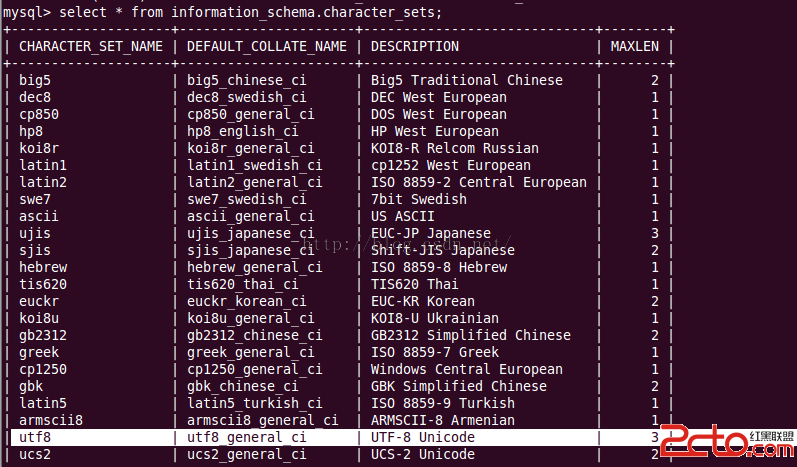Click the 'GBK Simplified Chinese' description
797x467 pixels.
click(x=459, y=386)
